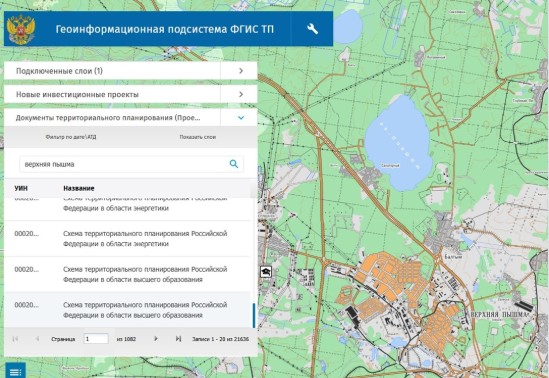Click the magnifier search icon
This screenshot has height=378, width=549.
point(234,164)
